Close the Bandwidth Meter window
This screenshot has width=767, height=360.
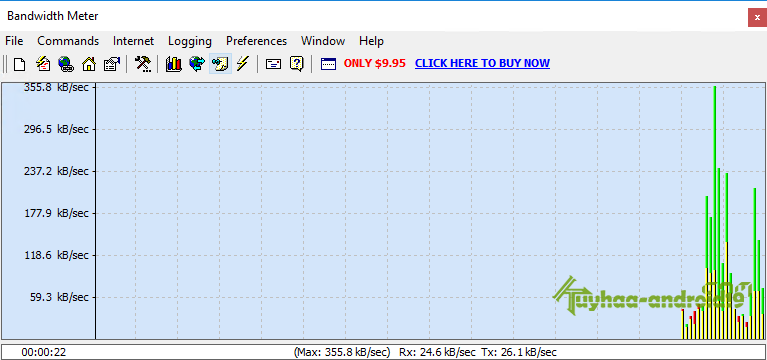tap(757, 17)
